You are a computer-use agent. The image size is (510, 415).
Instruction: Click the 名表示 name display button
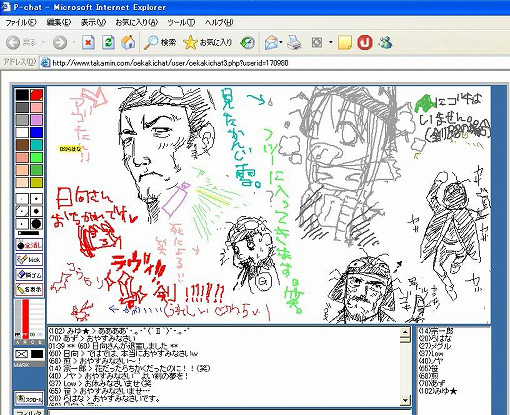29,289
